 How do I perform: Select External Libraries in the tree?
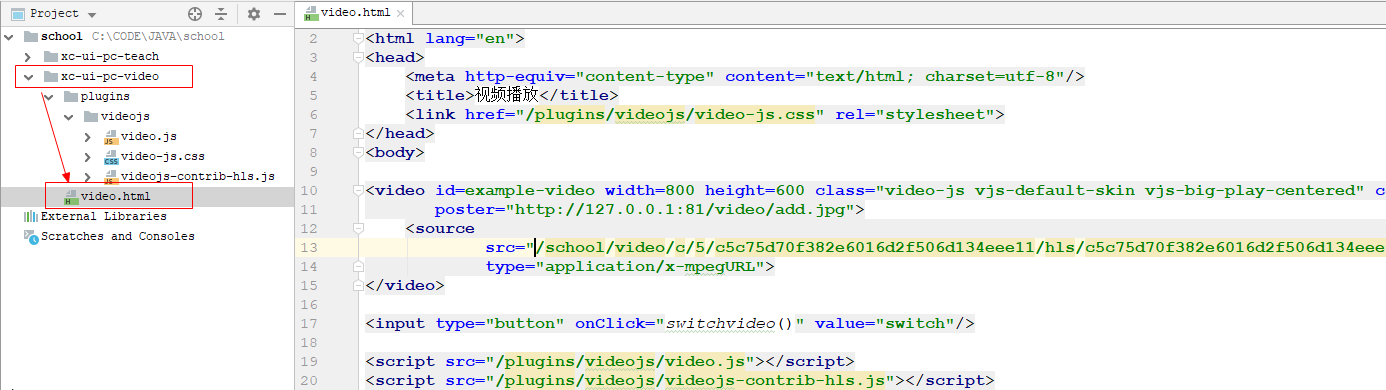coord(104,216)
